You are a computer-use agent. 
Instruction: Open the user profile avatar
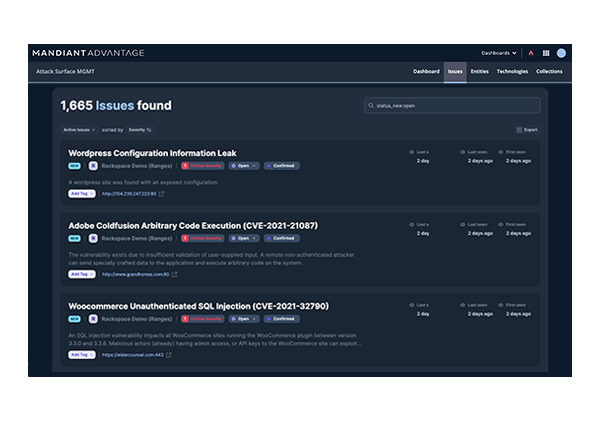561,53
